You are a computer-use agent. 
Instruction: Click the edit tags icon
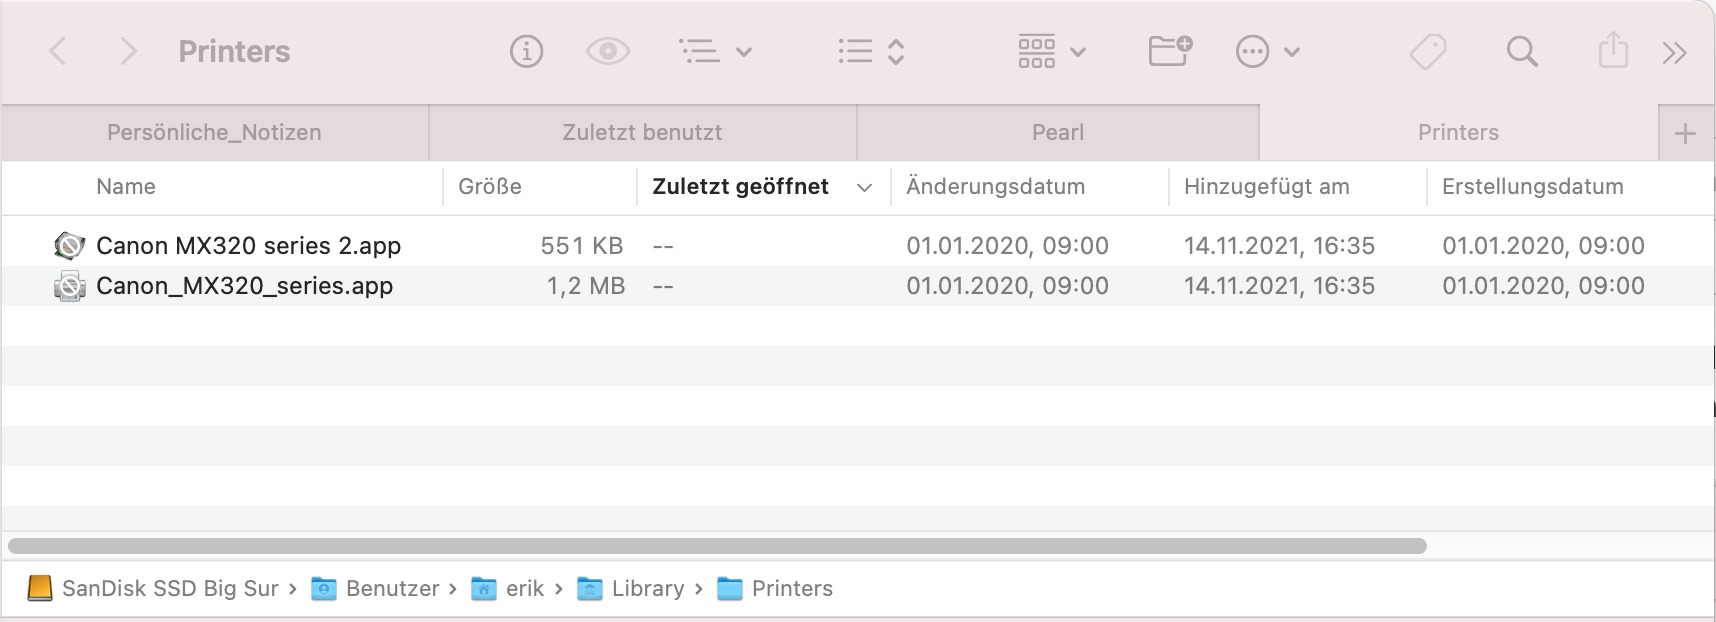[x=1428, y=51]
